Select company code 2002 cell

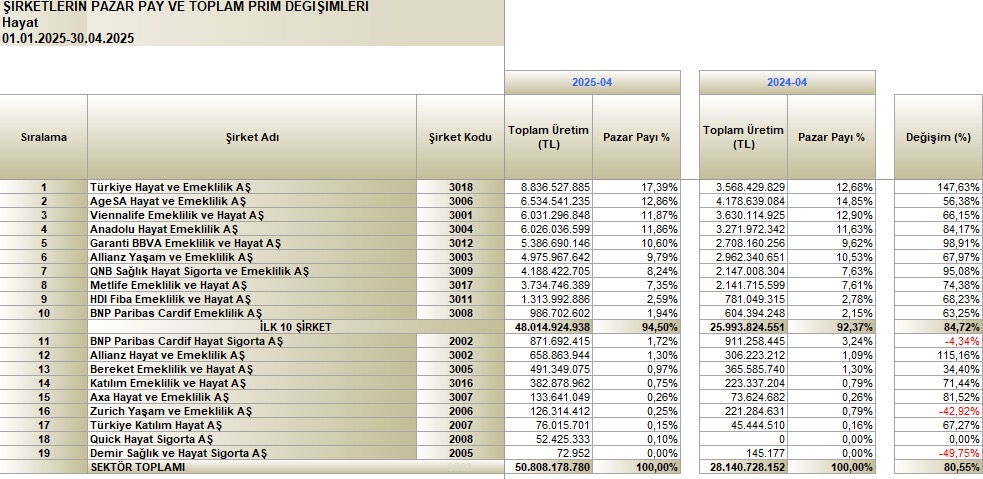(460, 341)
